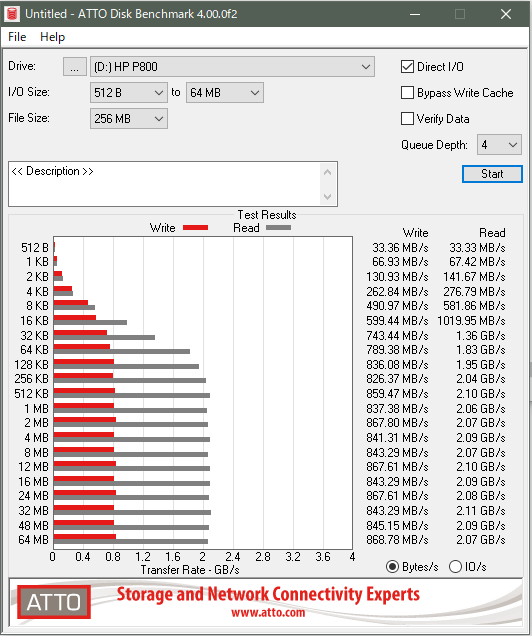Open the I/O Size start 512 B dropdown
Viewport: 532px width, 636px height.
click(x=129, y=92)
